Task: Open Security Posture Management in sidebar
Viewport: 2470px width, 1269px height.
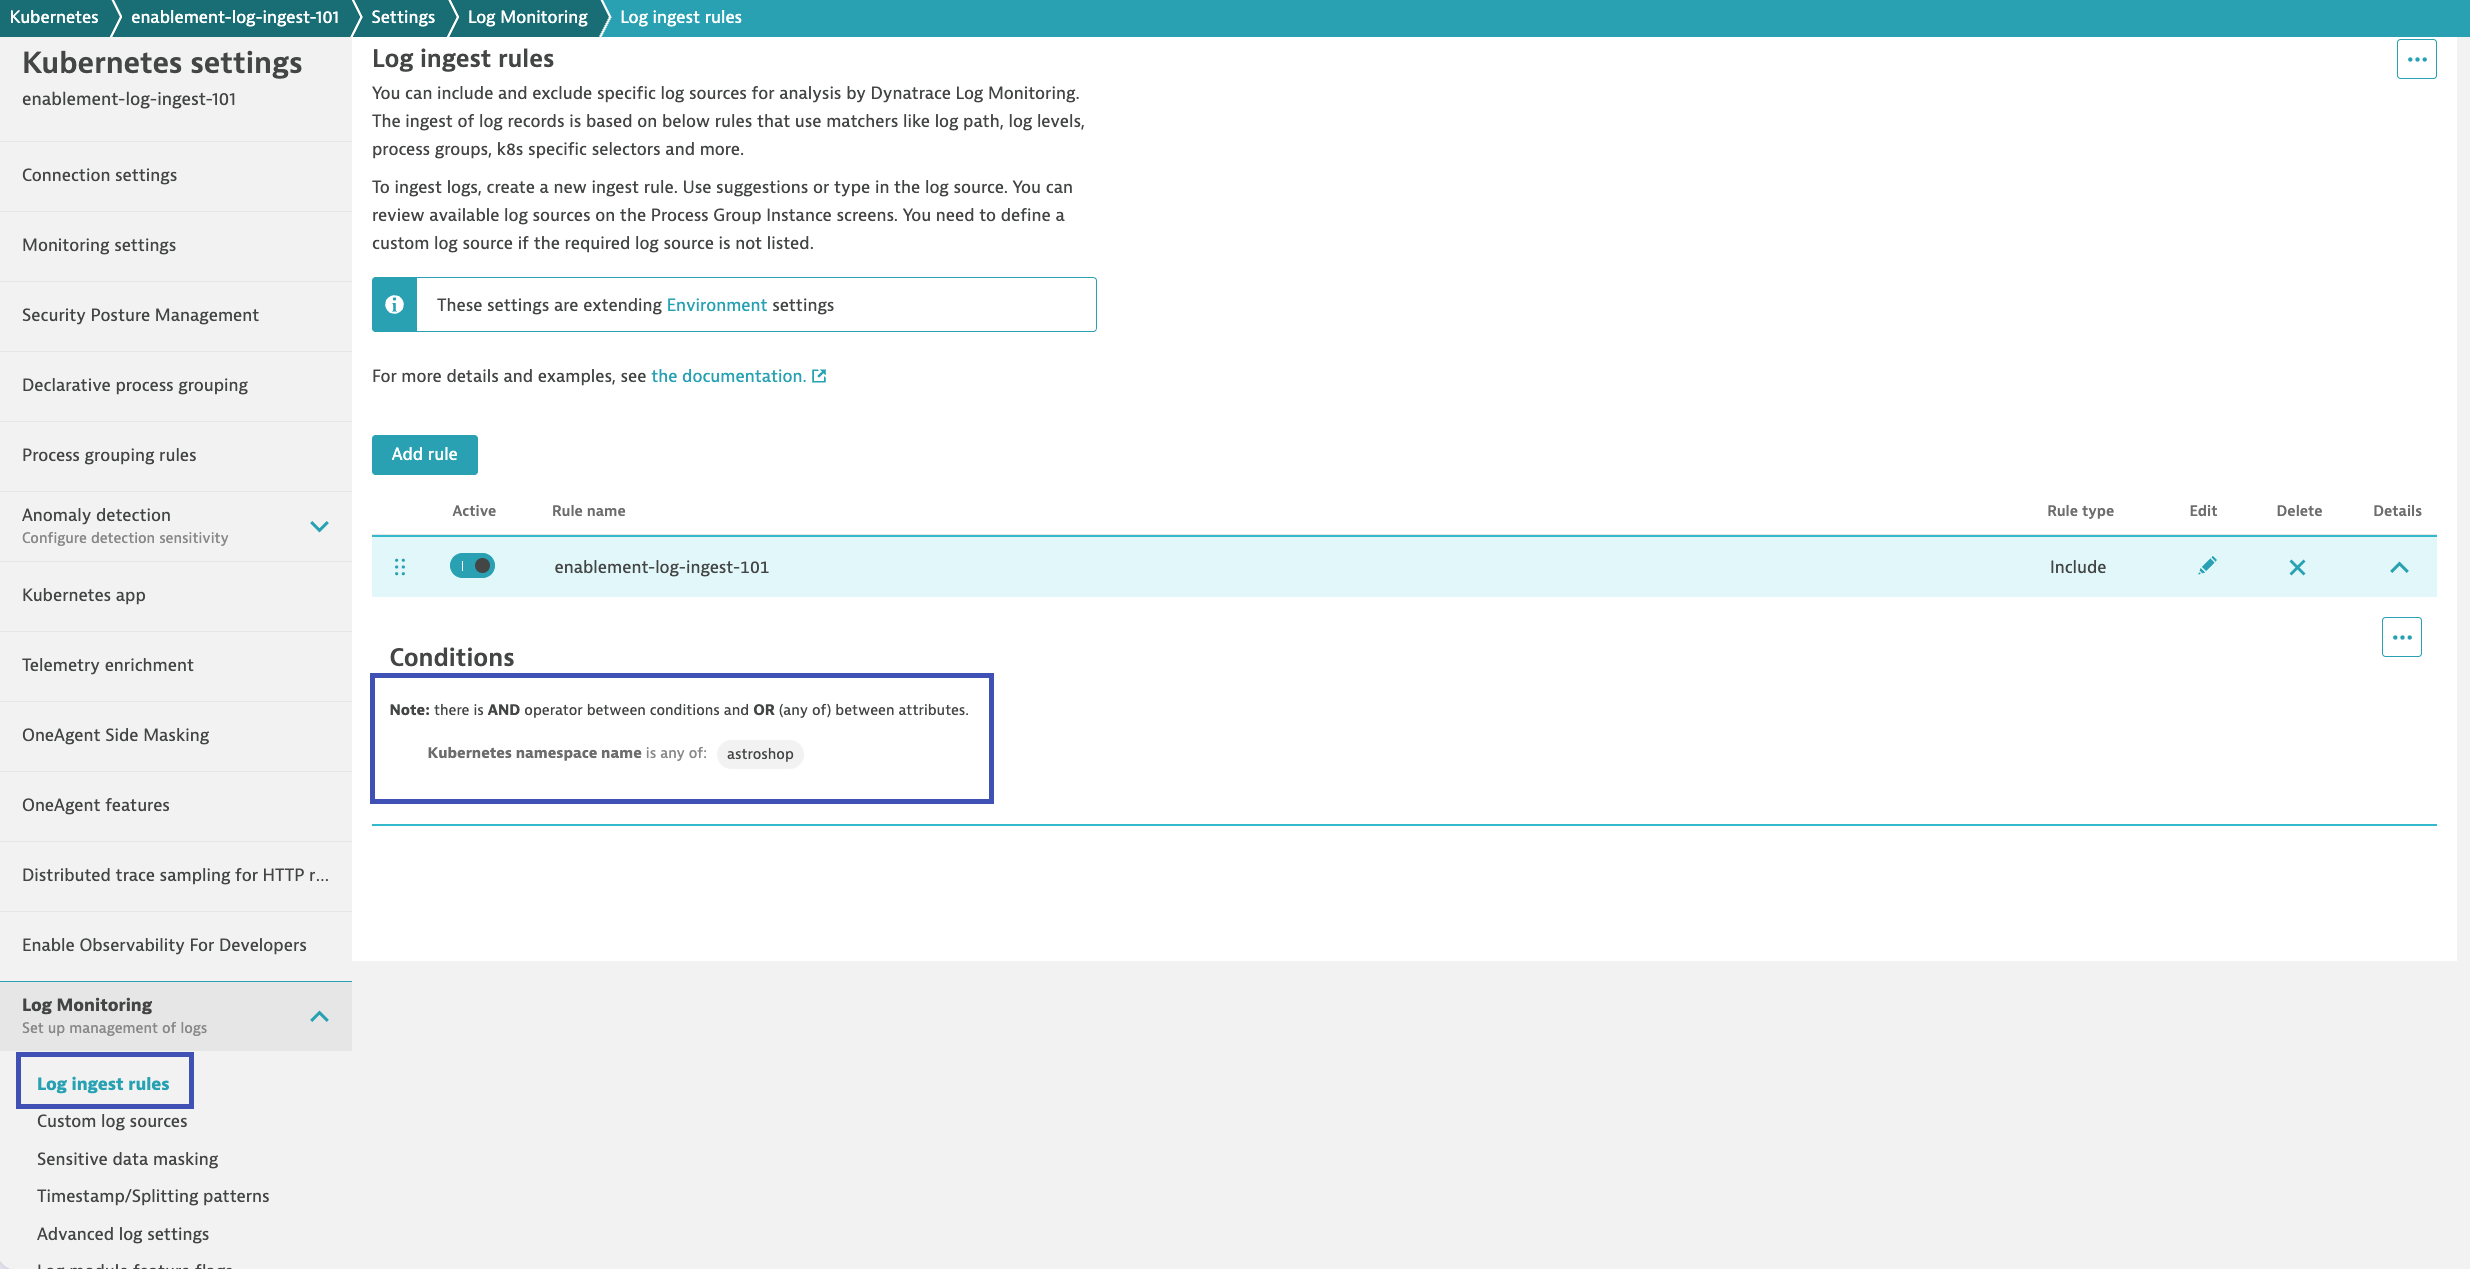Action: click(176, 315)
